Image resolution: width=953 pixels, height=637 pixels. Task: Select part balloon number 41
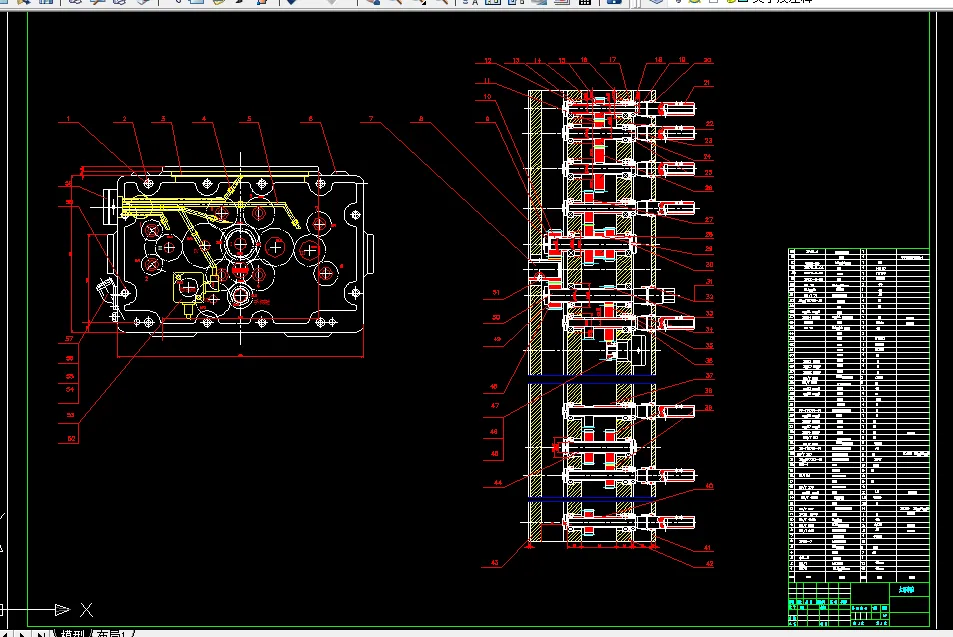(707, 548)
